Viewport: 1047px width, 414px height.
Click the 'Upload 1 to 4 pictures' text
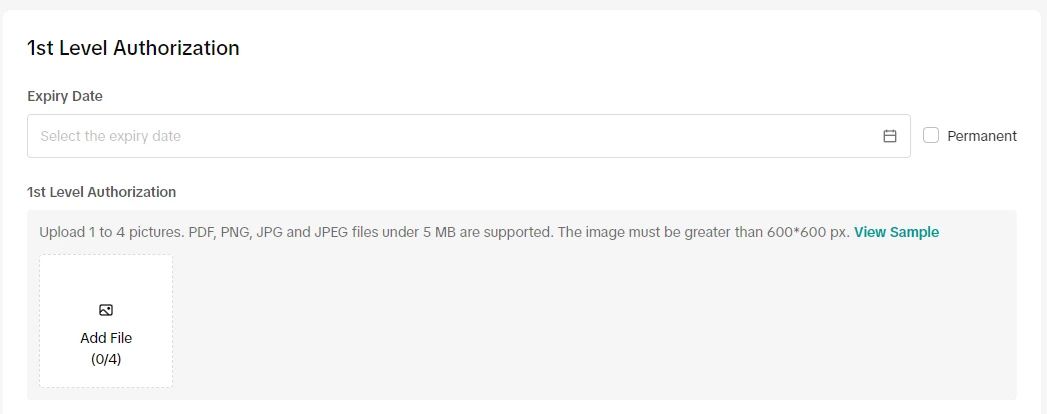[111, 232]
